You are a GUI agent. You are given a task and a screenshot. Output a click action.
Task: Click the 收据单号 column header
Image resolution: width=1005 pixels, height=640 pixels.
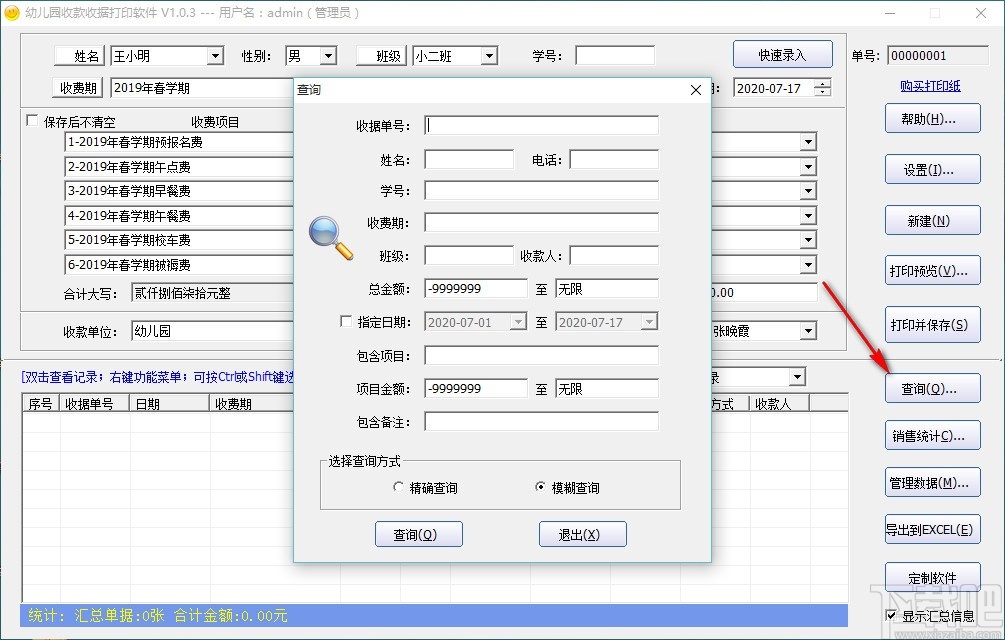point(95,404)
